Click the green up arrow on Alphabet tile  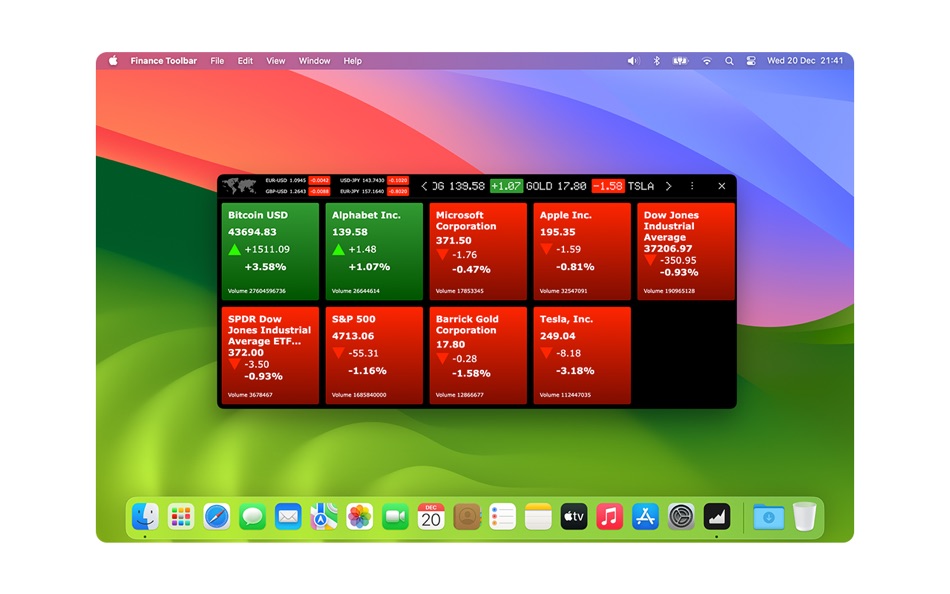coord(338,249)
